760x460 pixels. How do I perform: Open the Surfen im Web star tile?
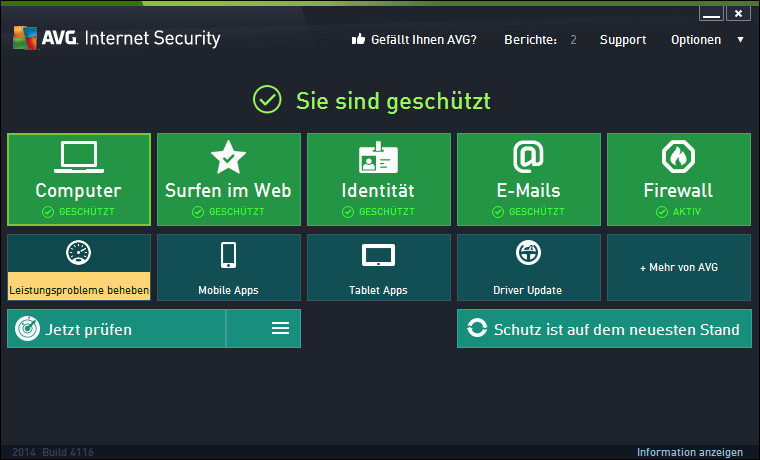pyautogui.click(x=229, y=179)
